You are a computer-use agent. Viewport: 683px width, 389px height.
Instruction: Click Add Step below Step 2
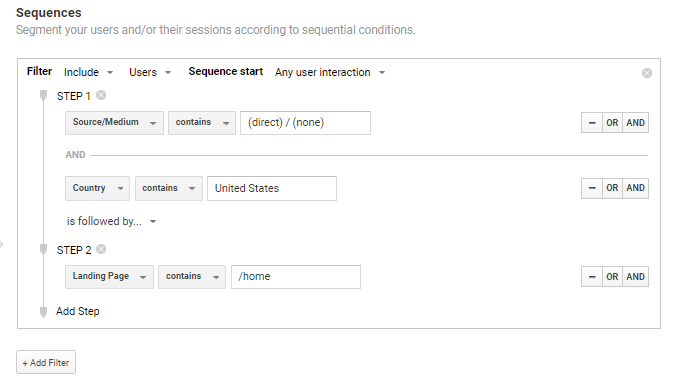pyautogui.click(x=78, y=311)
